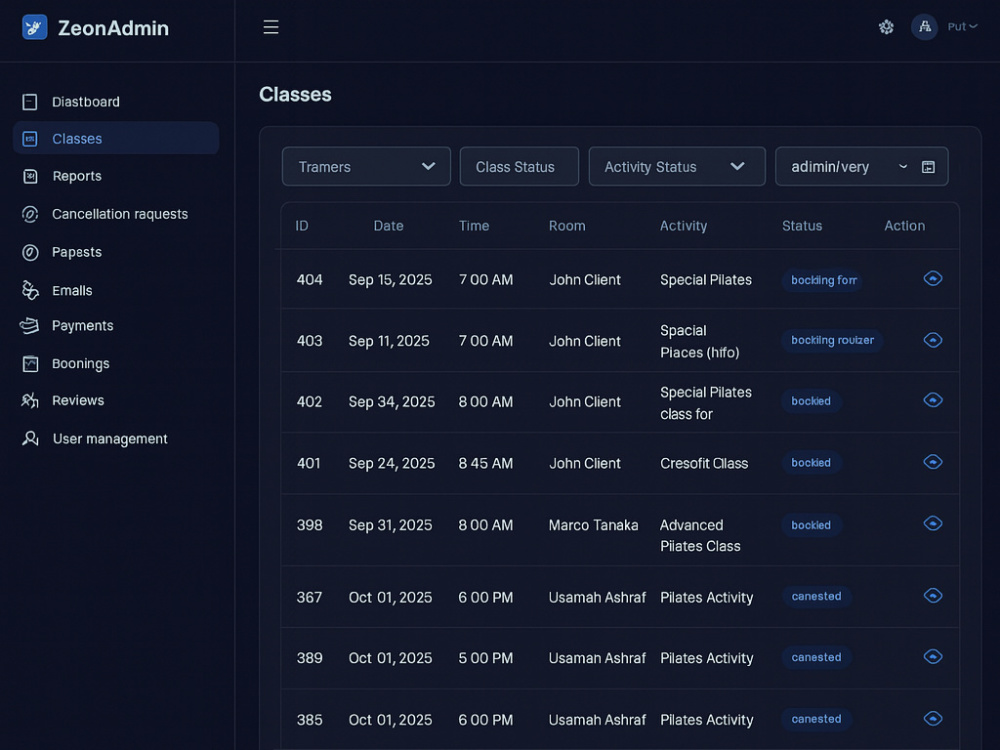Image resolution: width=1000 pixels, height=750 pixels.
Task: View class 385 via eye icon
Action: coord(933,719)
